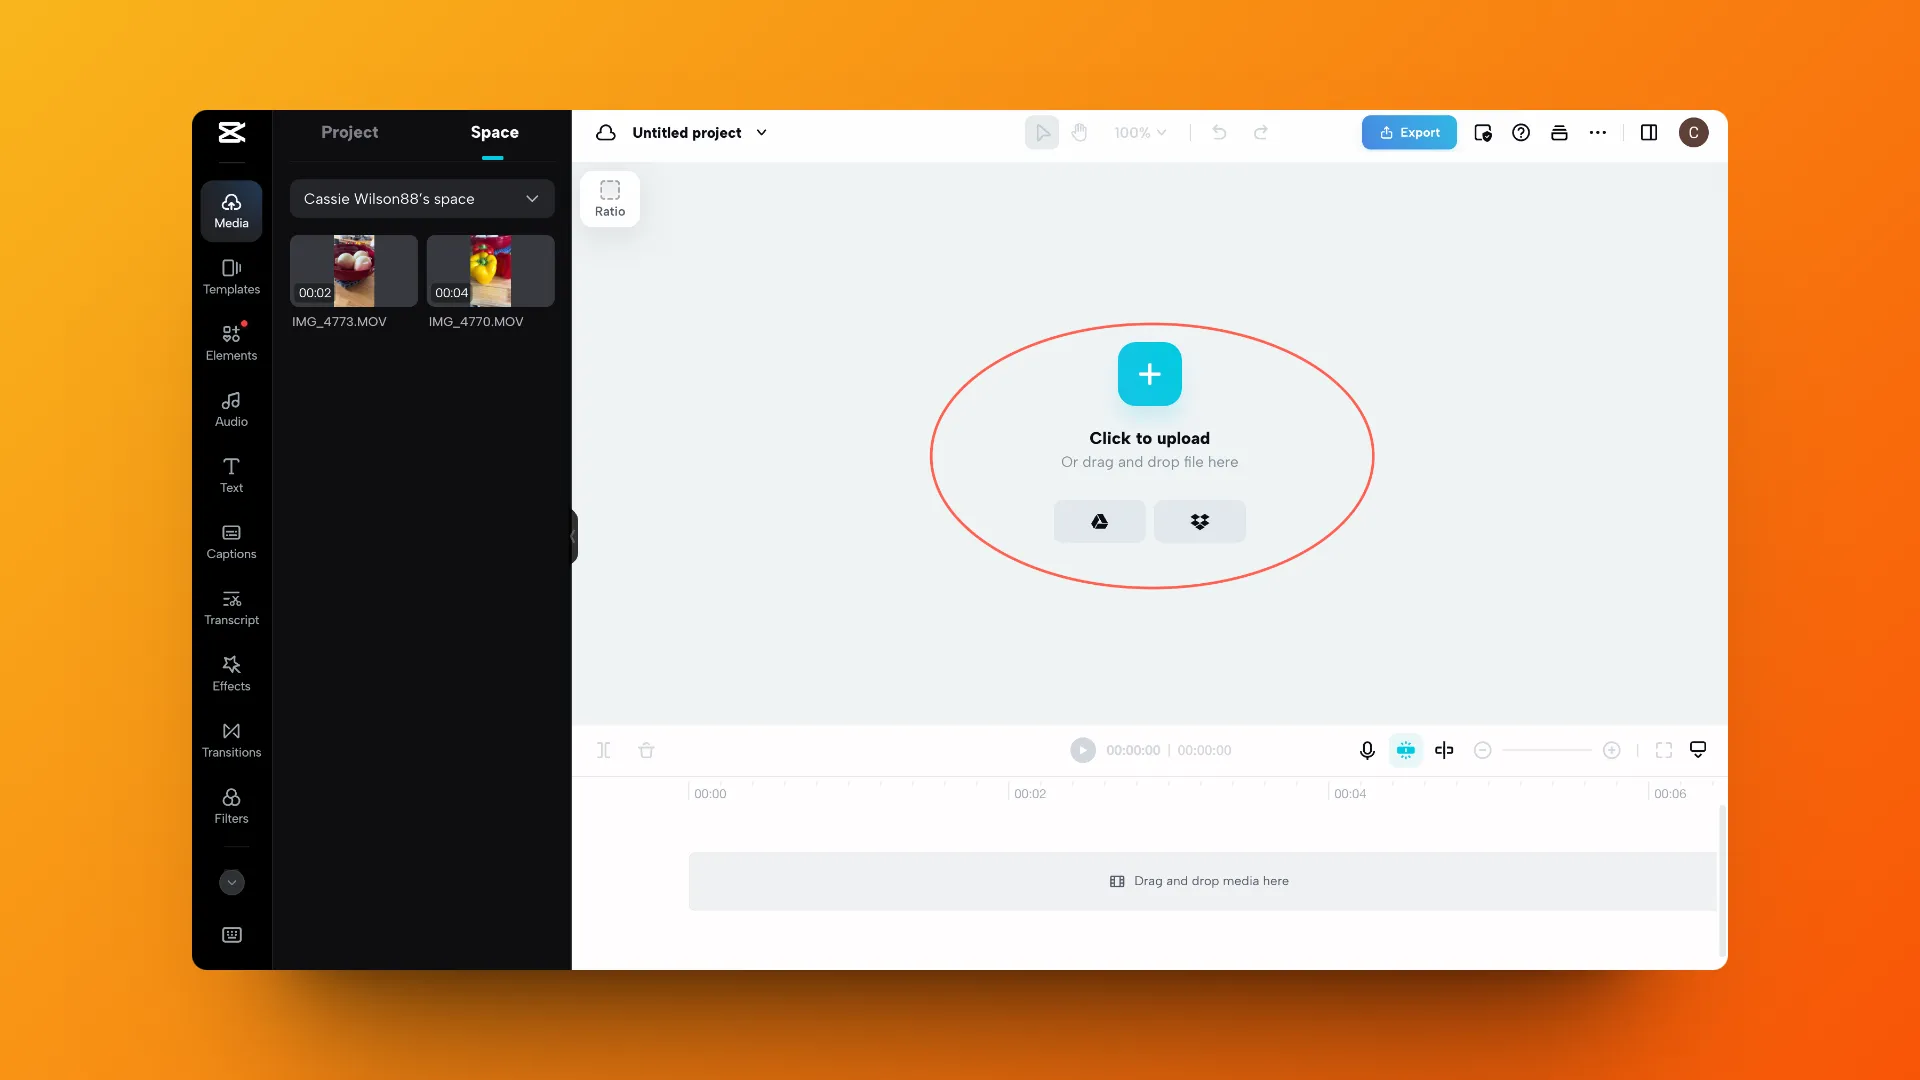1920x1080 pixels.
Task: Open the Text panel
Action: (x=231, y=475)
